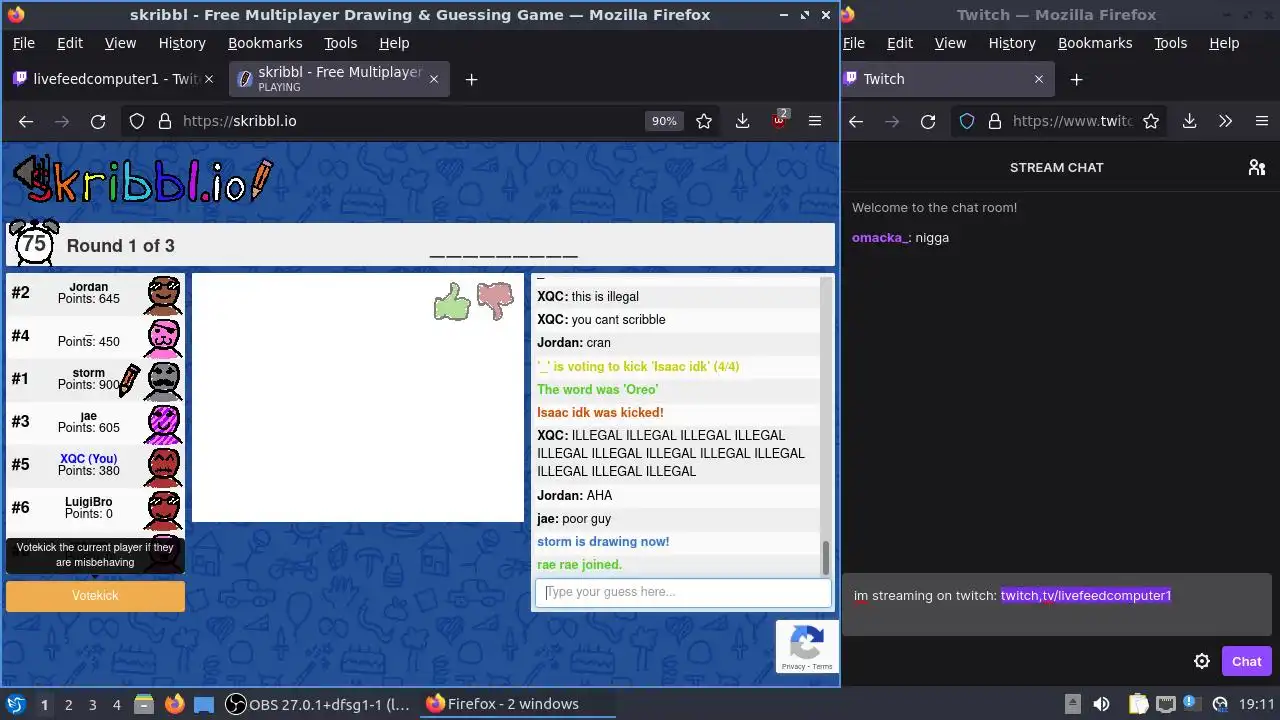Viewport: 1280px width, 720px height.
Task: Open the clipboard tray icon
Action: (x=1137, y=704)
